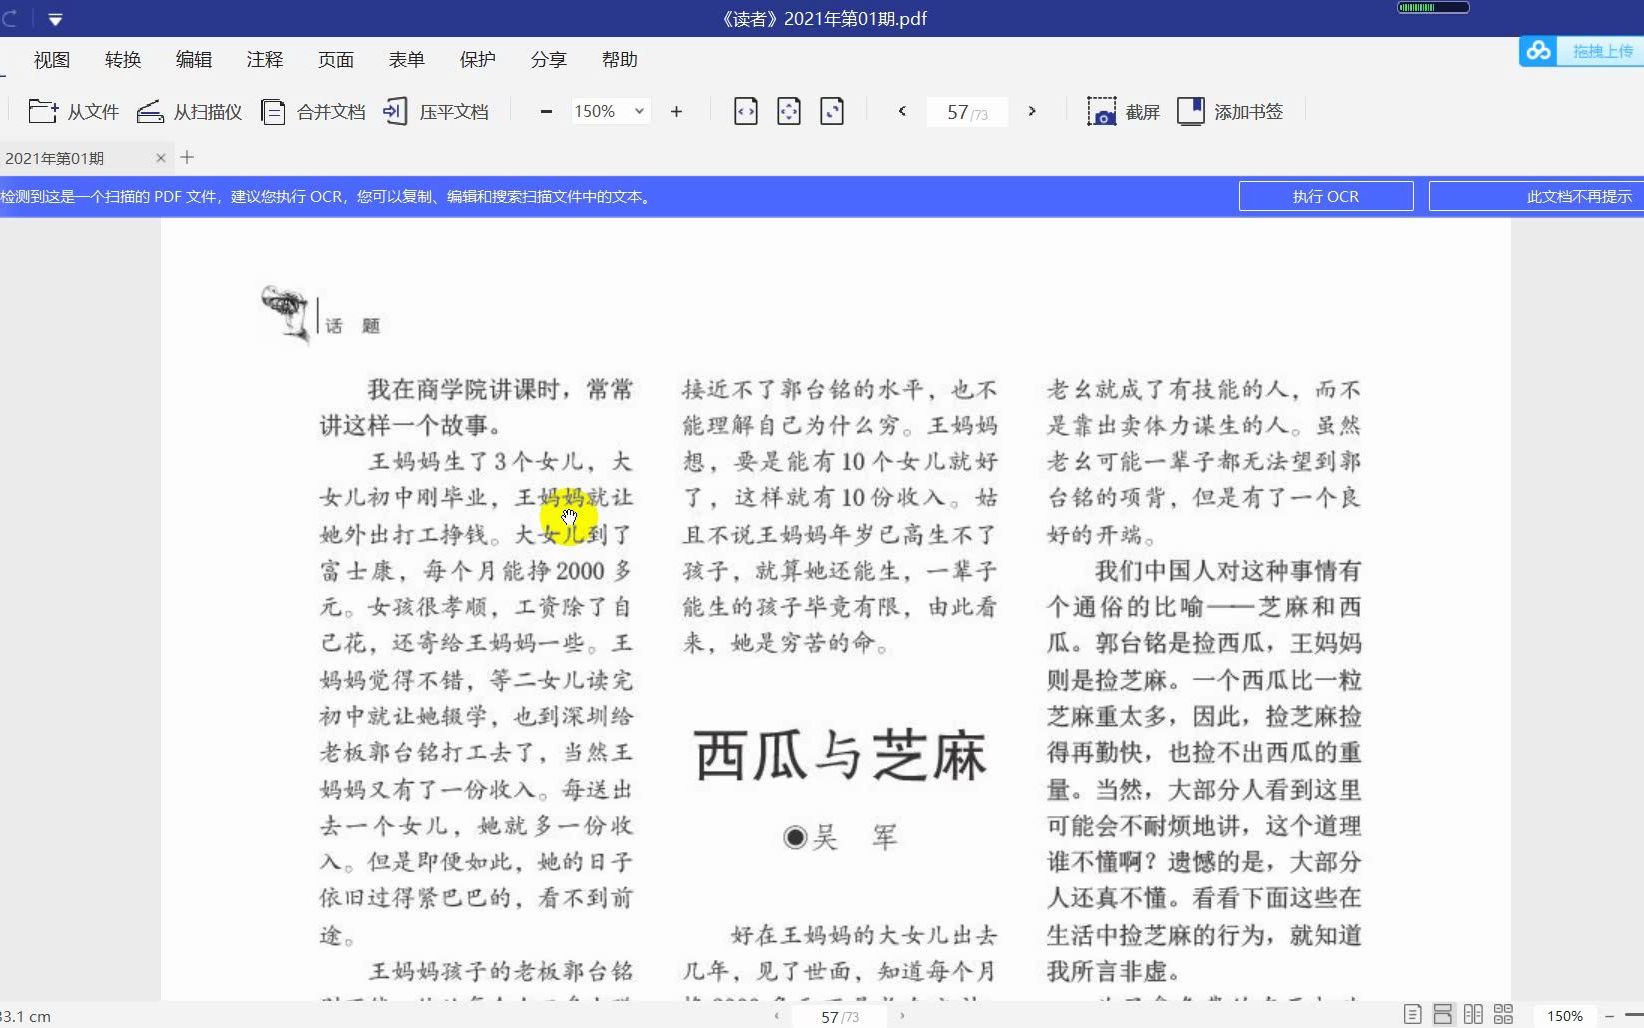Go to next page via toolbar arrow

[1032, 111]
